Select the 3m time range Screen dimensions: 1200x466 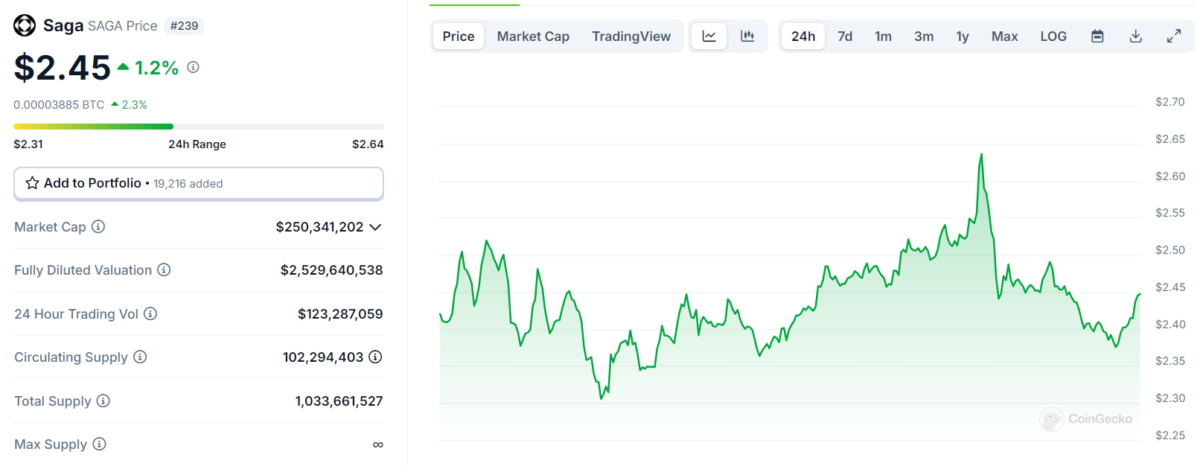click(x=924, y=36)
